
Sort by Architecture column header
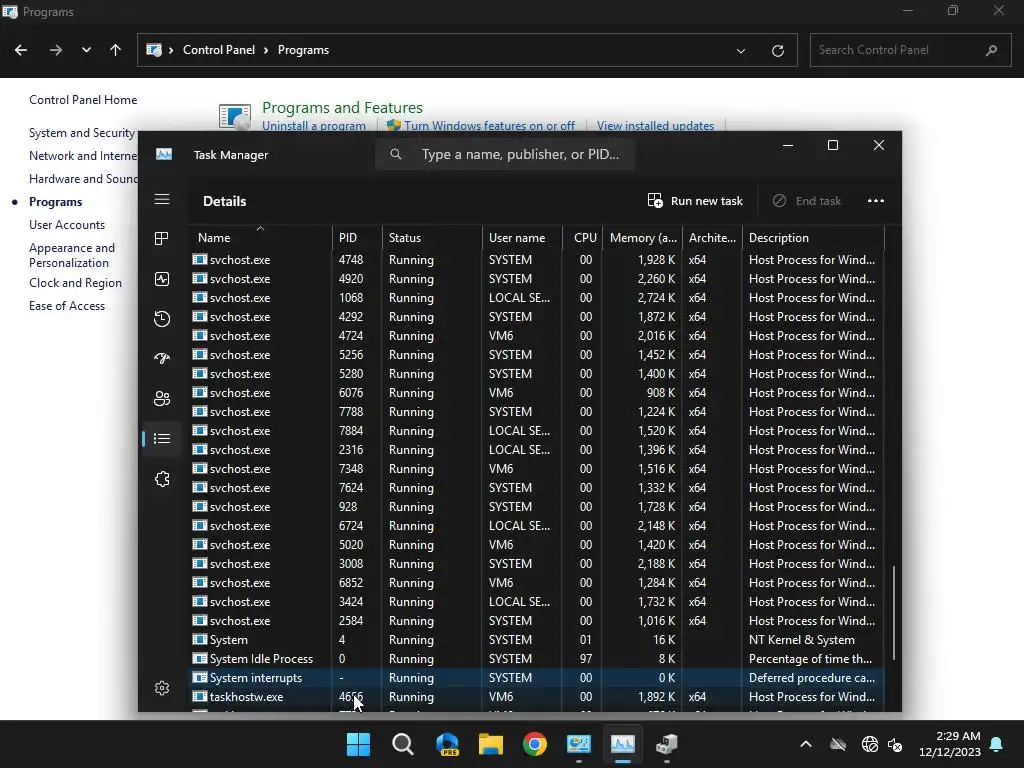click(x=712, y=238)
